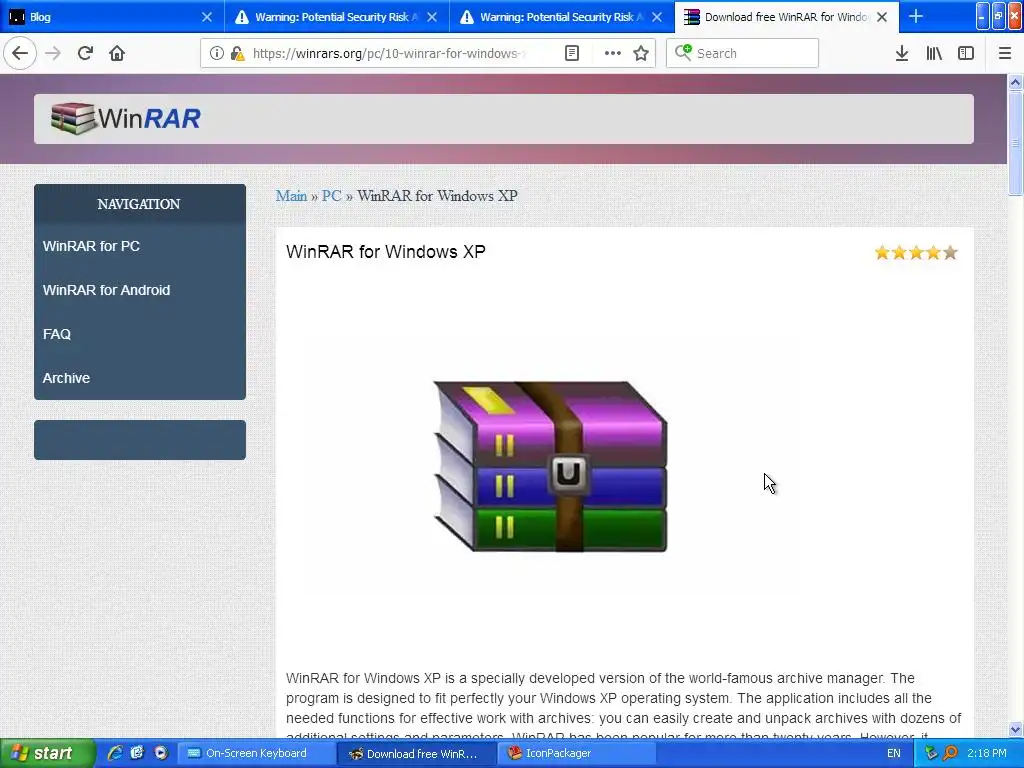Click the Download free WinR... taskbar button
The width and height of the screenshot is (1024, 768).
(x=417, y=754)
